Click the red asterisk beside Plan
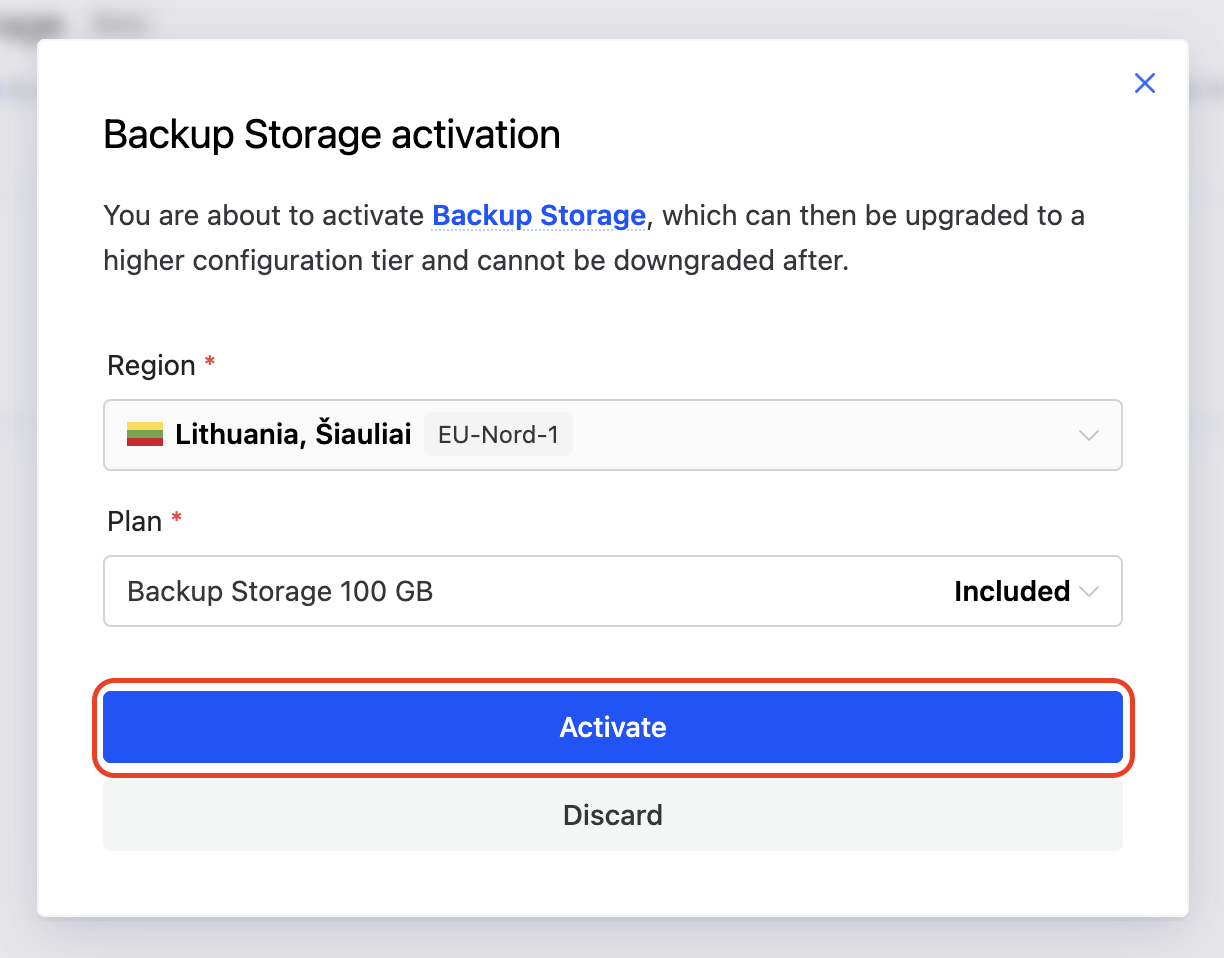Viewport: 1224px width, 958px height. point(177,518)
